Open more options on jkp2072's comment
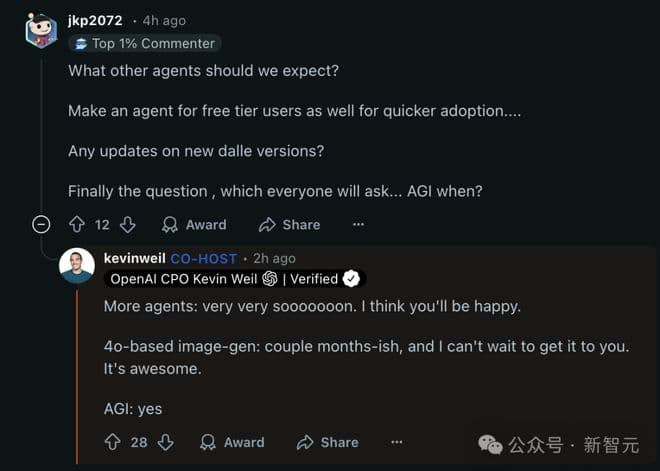The width and height of the screenshot is (660, 471). click(x=358, y=225)
